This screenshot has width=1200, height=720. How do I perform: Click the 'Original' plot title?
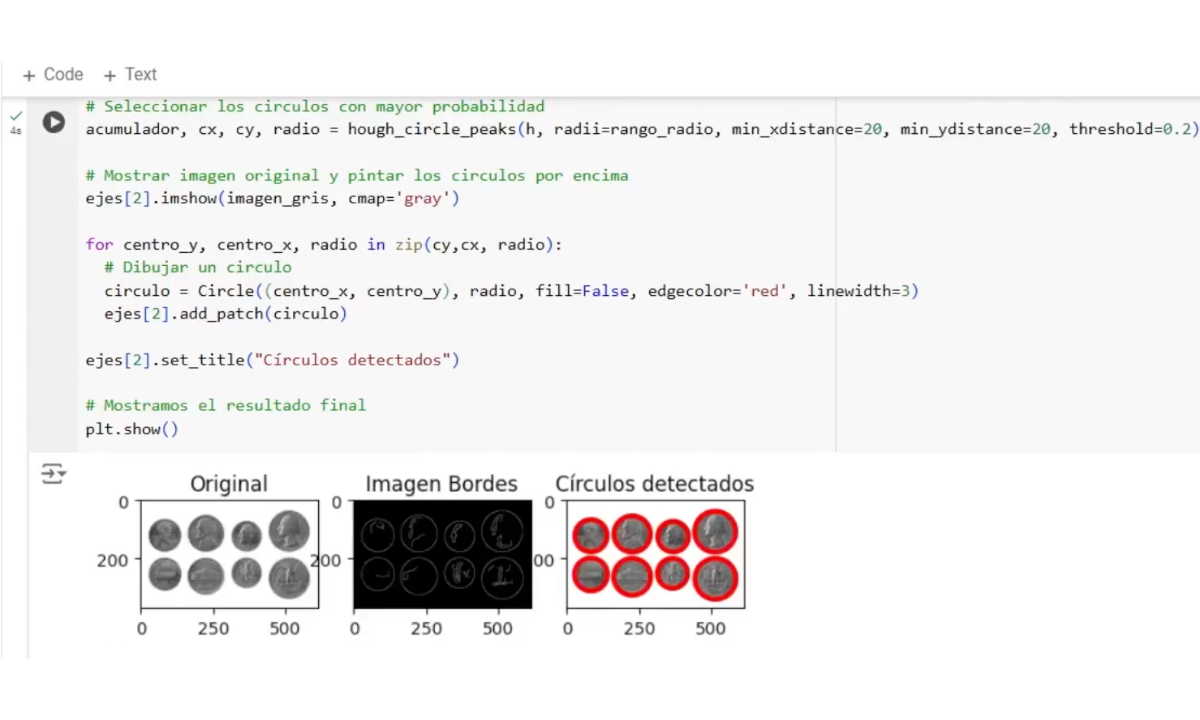(229, 484)
